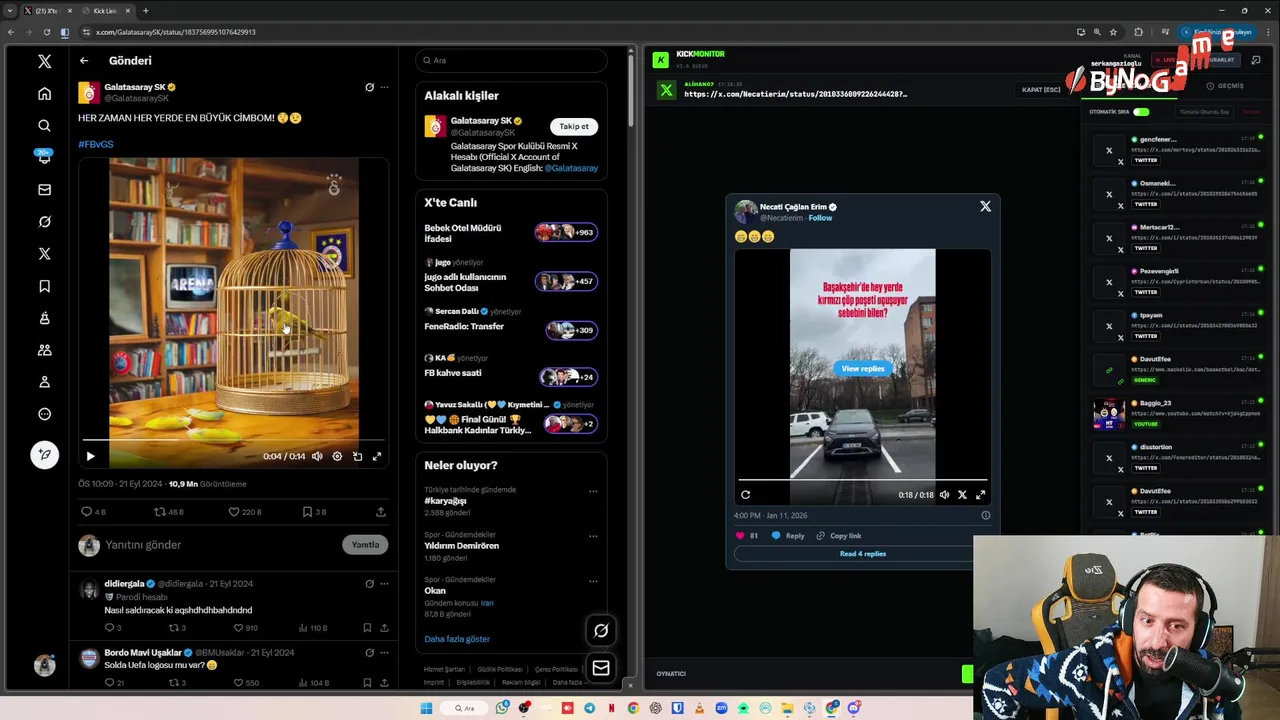The image size is (1280, 720).
Task: Open more options on didiergala reply
Action: click(384, 584)
